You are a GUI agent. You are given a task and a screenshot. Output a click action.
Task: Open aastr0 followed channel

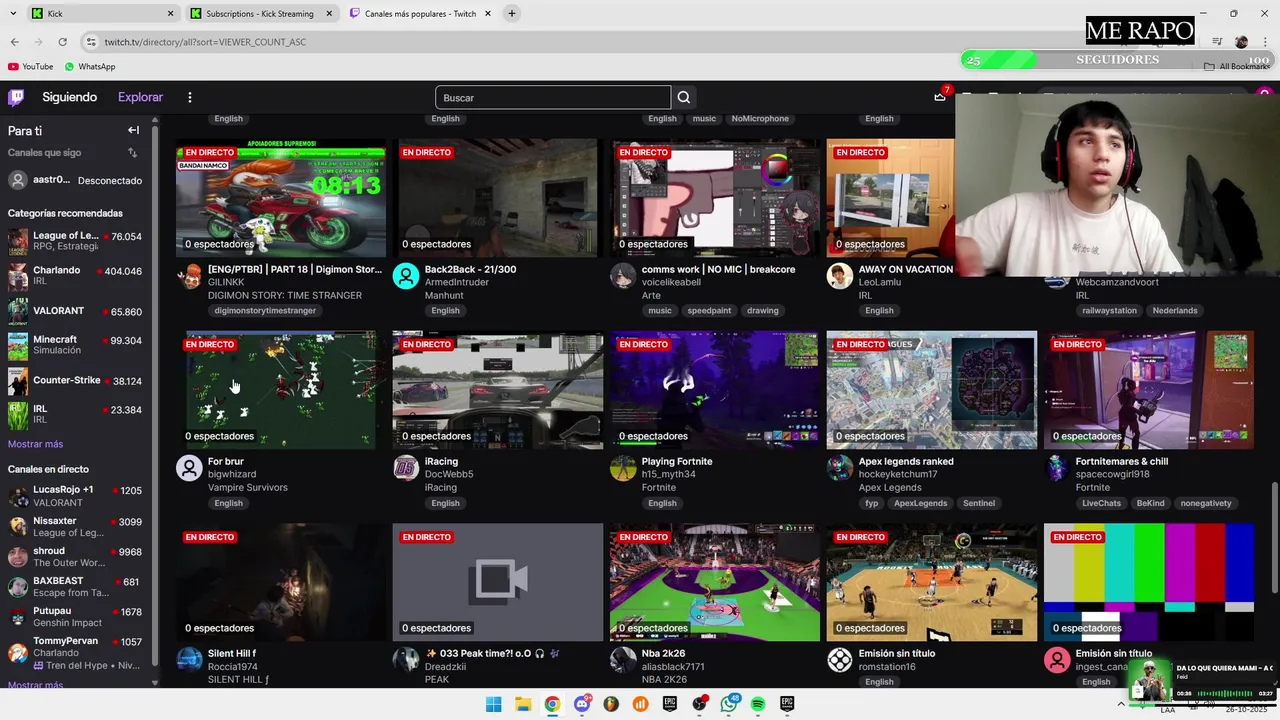coord(75,180)
